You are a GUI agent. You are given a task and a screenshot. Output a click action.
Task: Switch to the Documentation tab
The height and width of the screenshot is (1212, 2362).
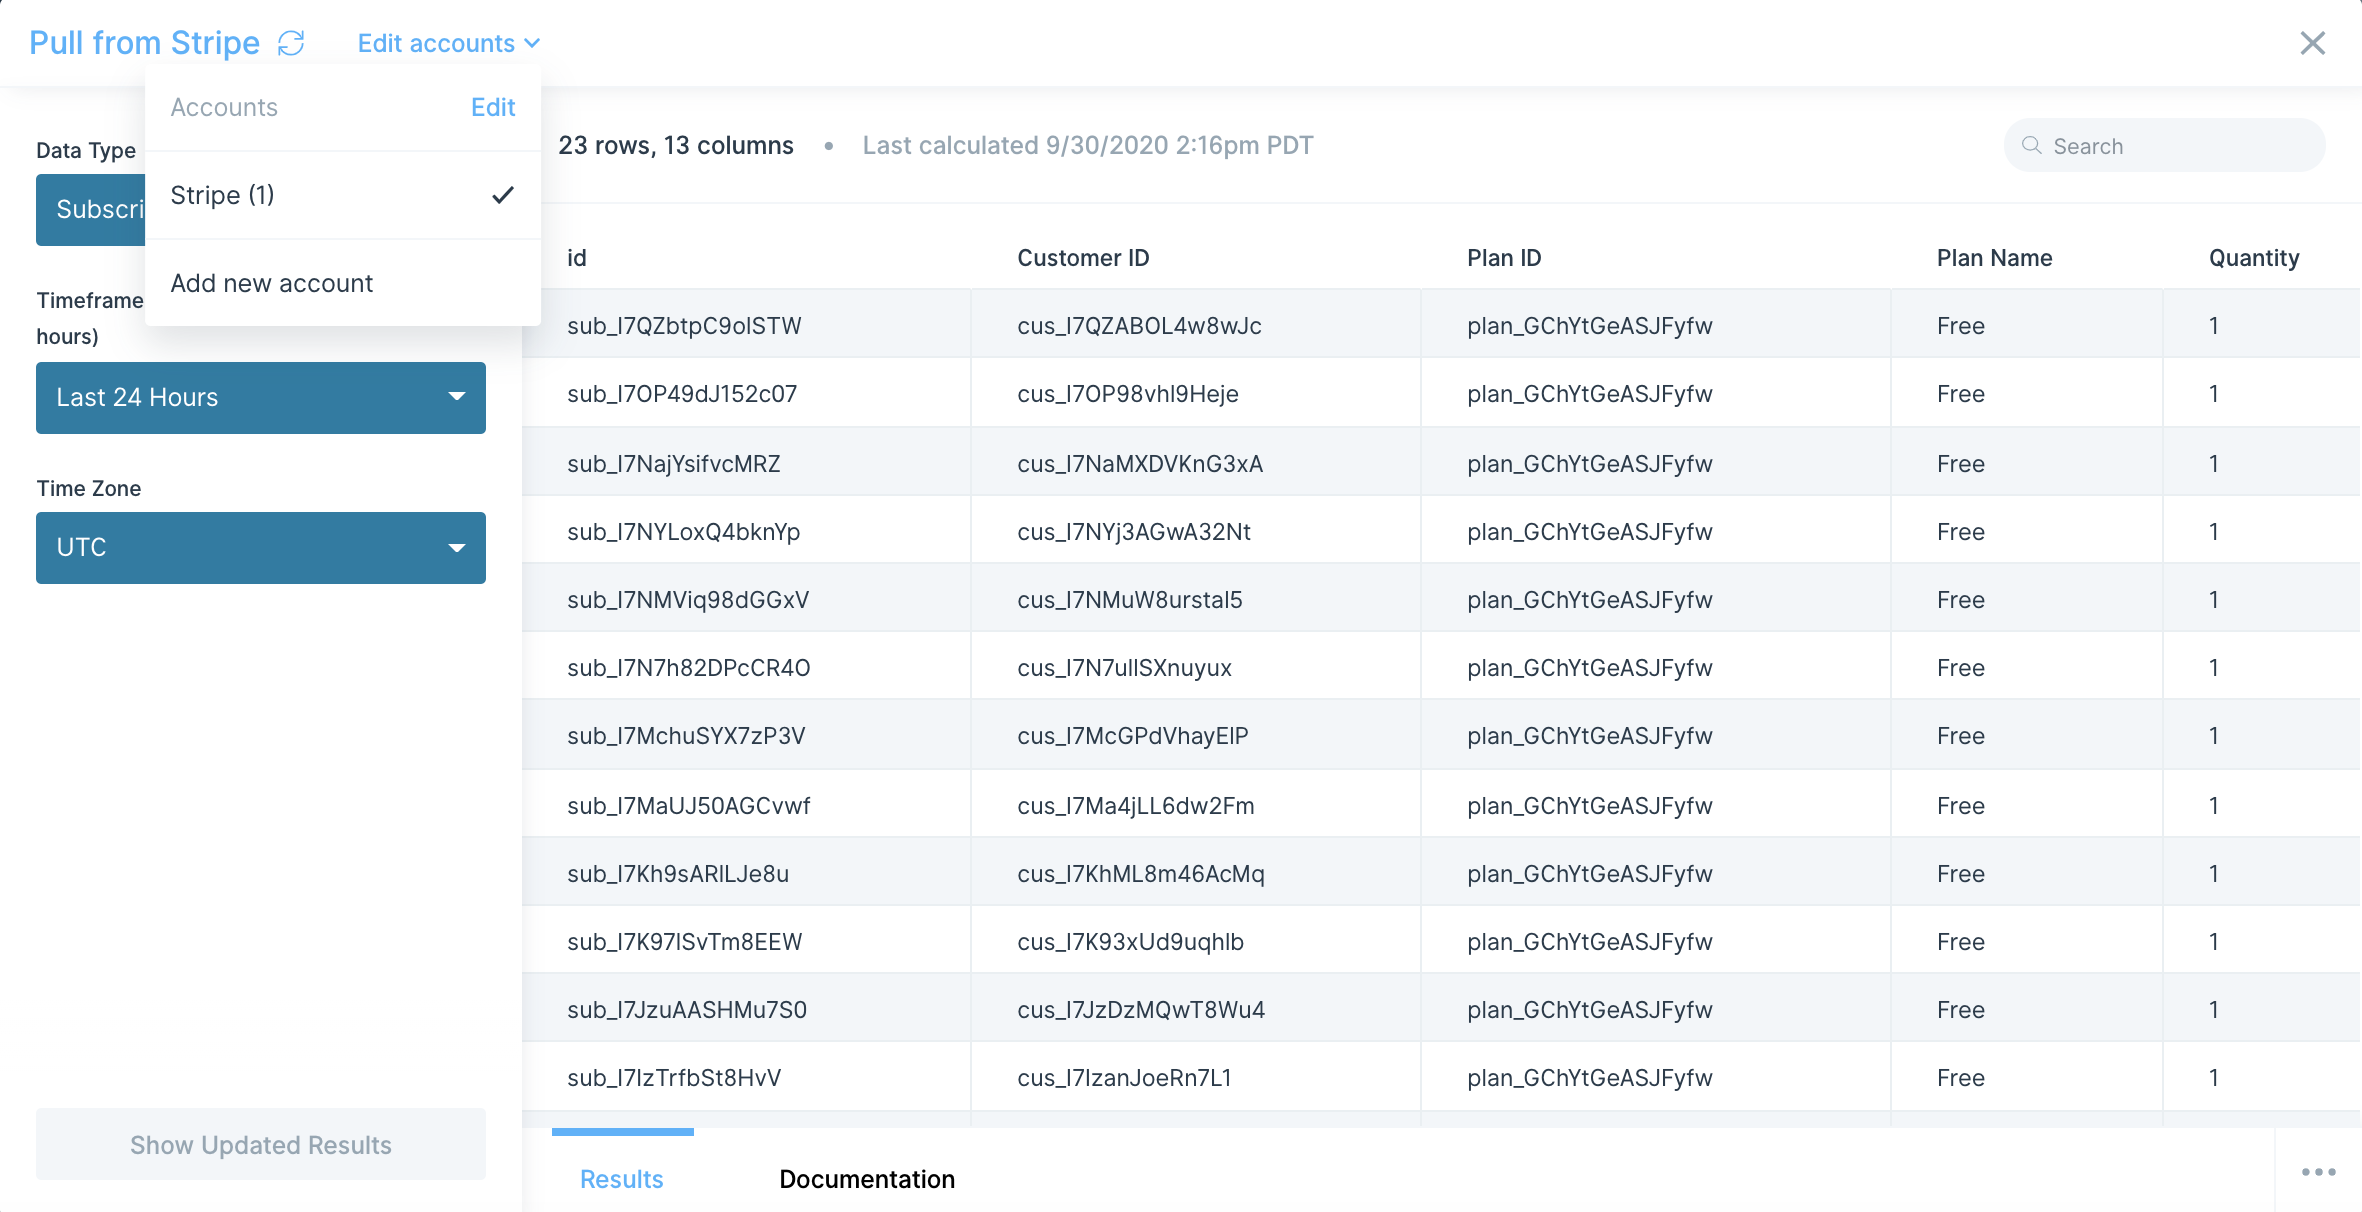[867, 1179]
